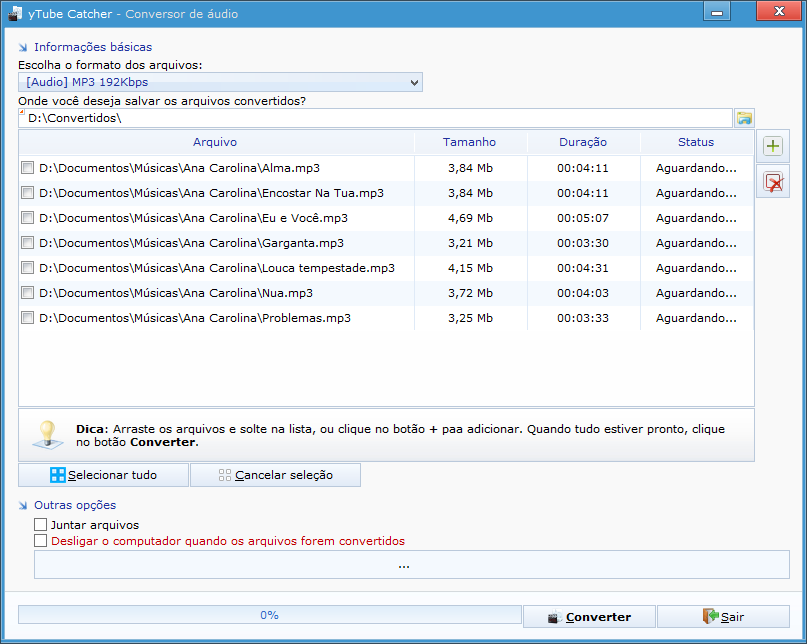Click the remove selected files icon
The image size is (807, 644).
tap(773, 182)
